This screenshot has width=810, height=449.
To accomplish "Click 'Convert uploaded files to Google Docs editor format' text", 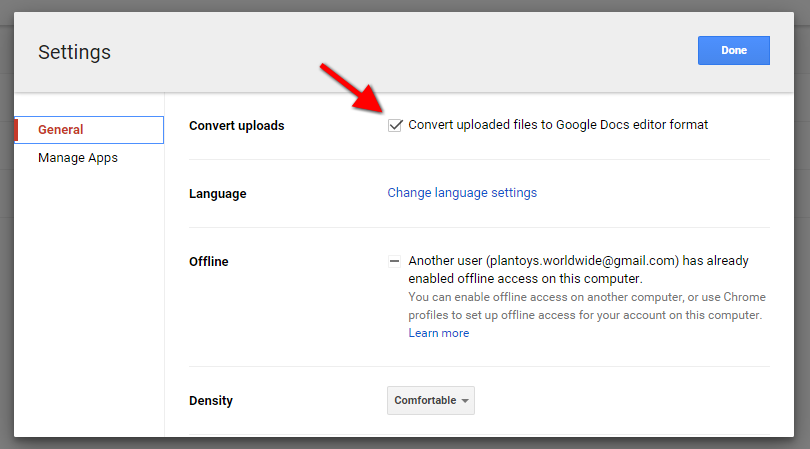I will pos(558,125).
